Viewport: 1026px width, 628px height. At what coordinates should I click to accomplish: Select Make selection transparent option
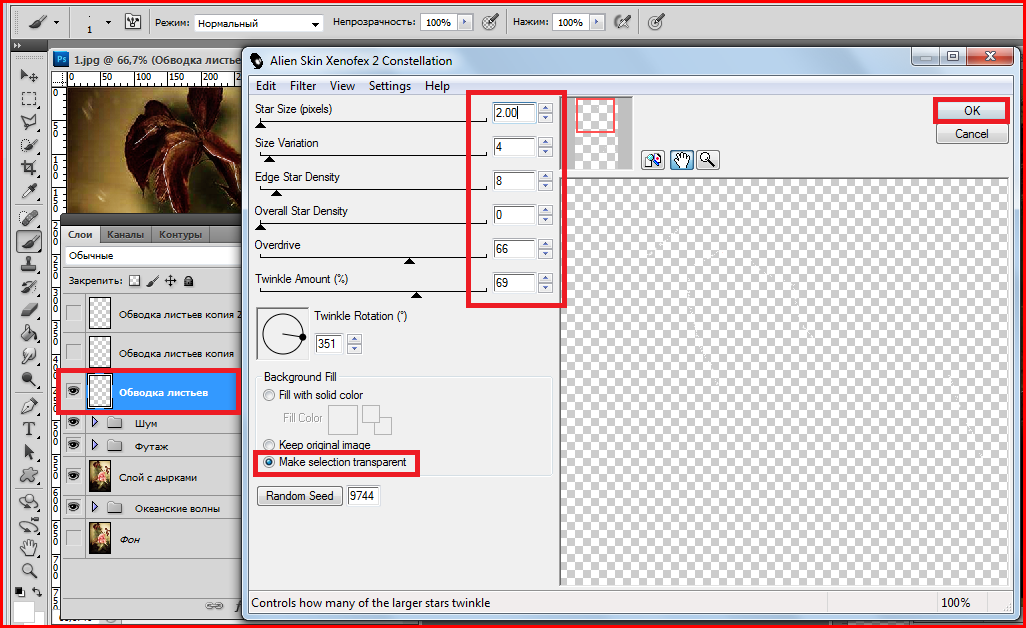point(269,462)
